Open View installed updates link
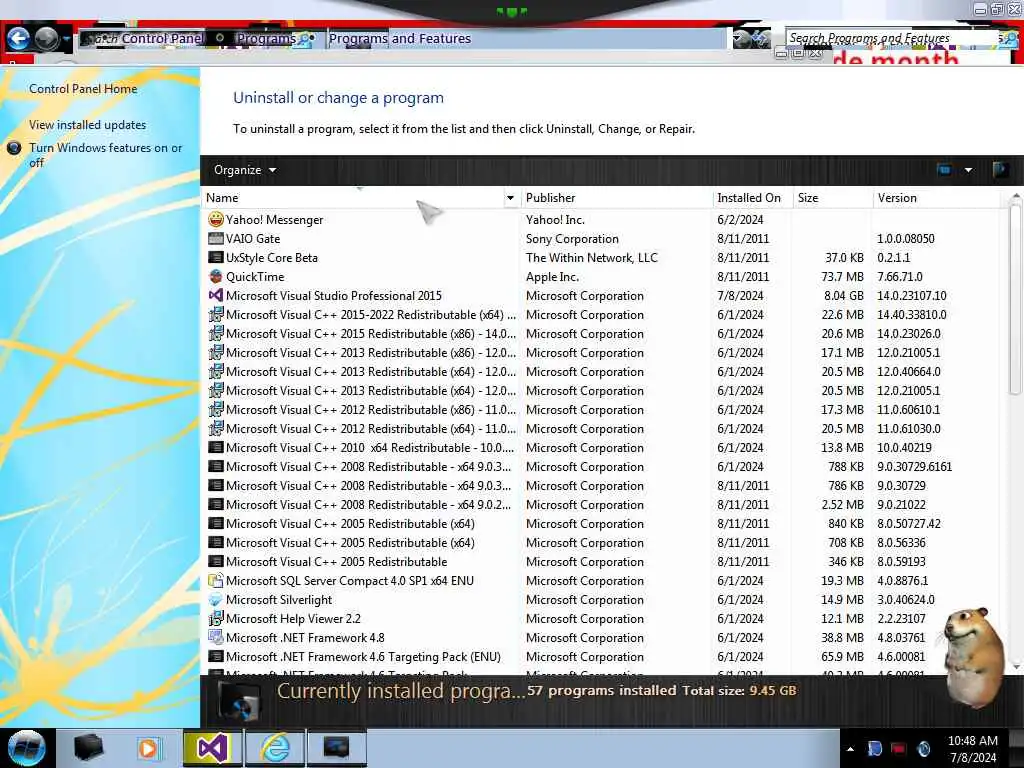The image size is (1024, 768). pos(88,125)
